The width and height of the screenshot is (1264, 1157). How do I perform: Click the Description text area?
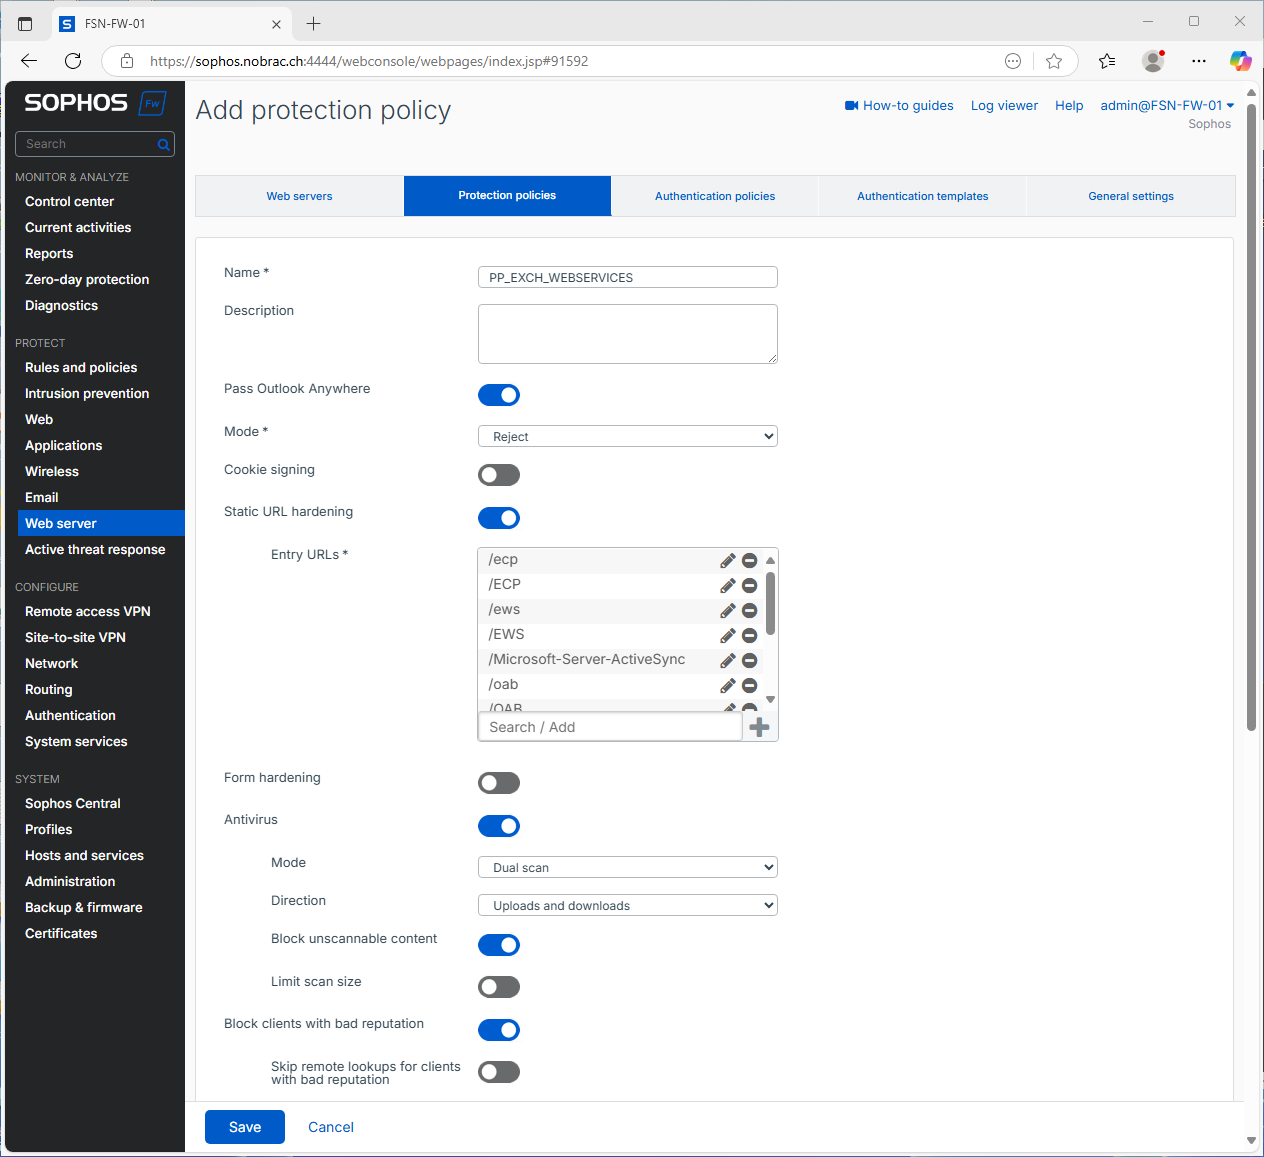[x=628, y=334]
